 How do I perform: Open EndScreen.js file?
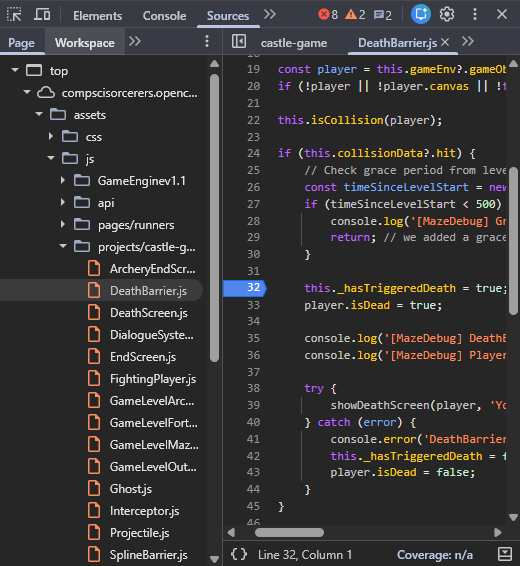tap(143, 357)
